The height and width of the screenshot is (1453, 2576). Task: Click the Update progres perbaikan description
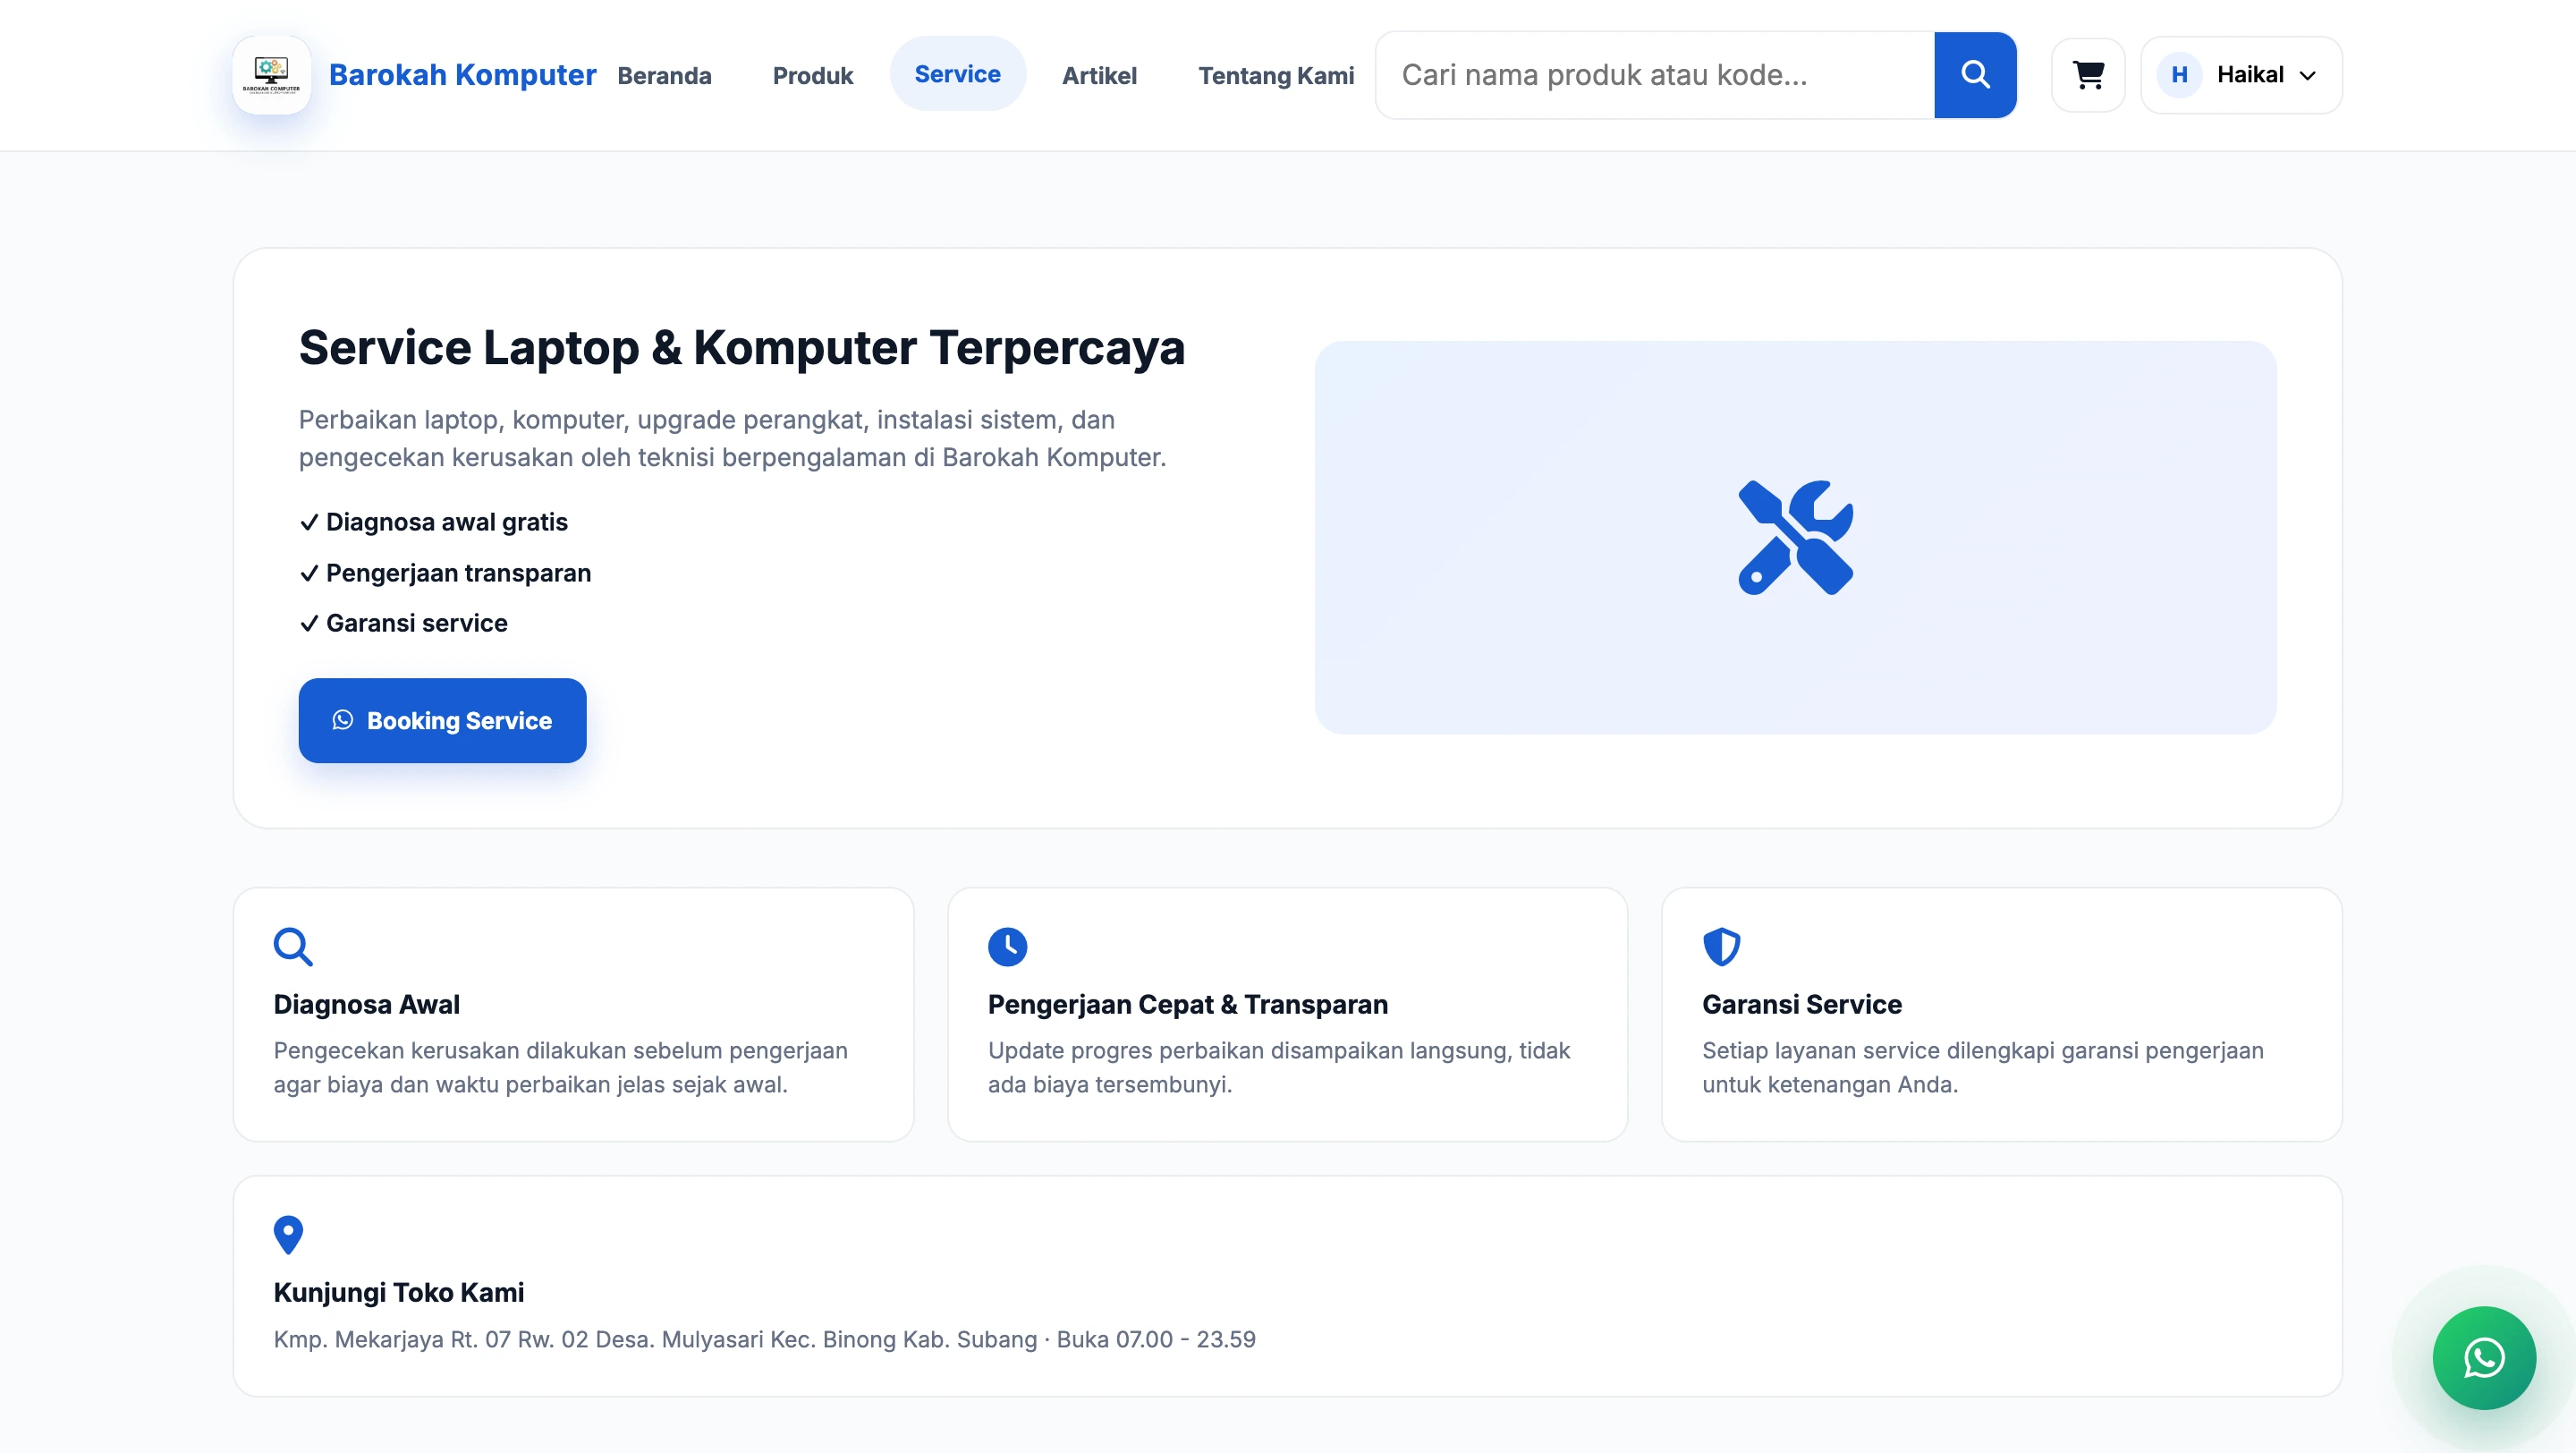(x=1279, y=1067)
